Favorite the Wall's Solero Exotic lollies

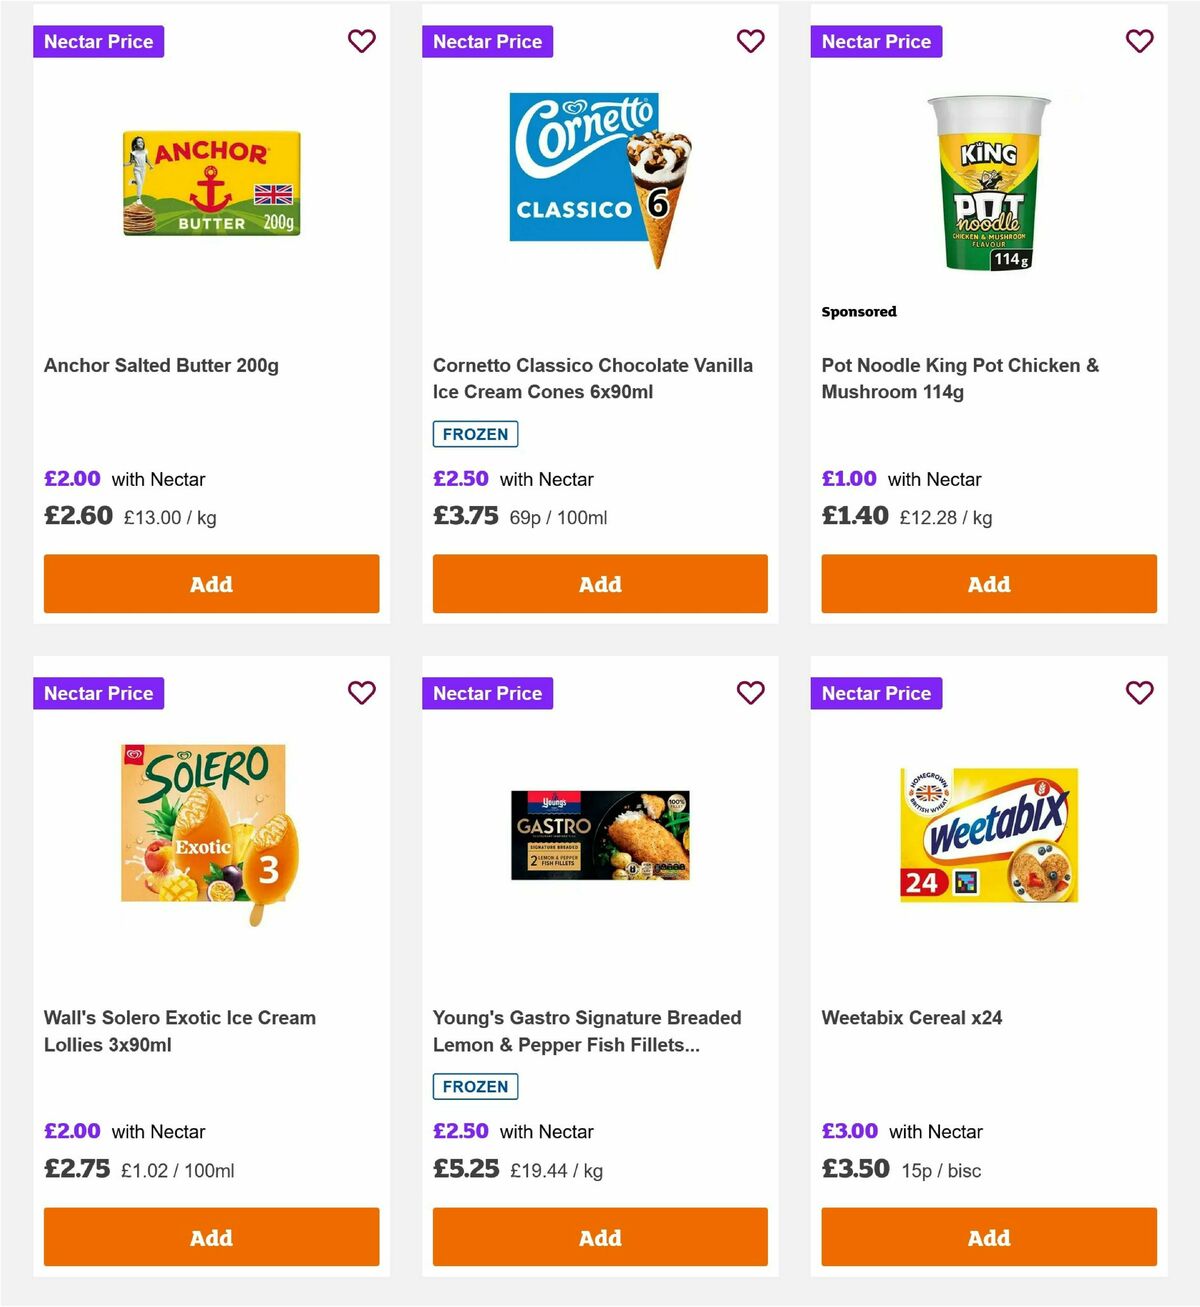[x=362, y=692]
